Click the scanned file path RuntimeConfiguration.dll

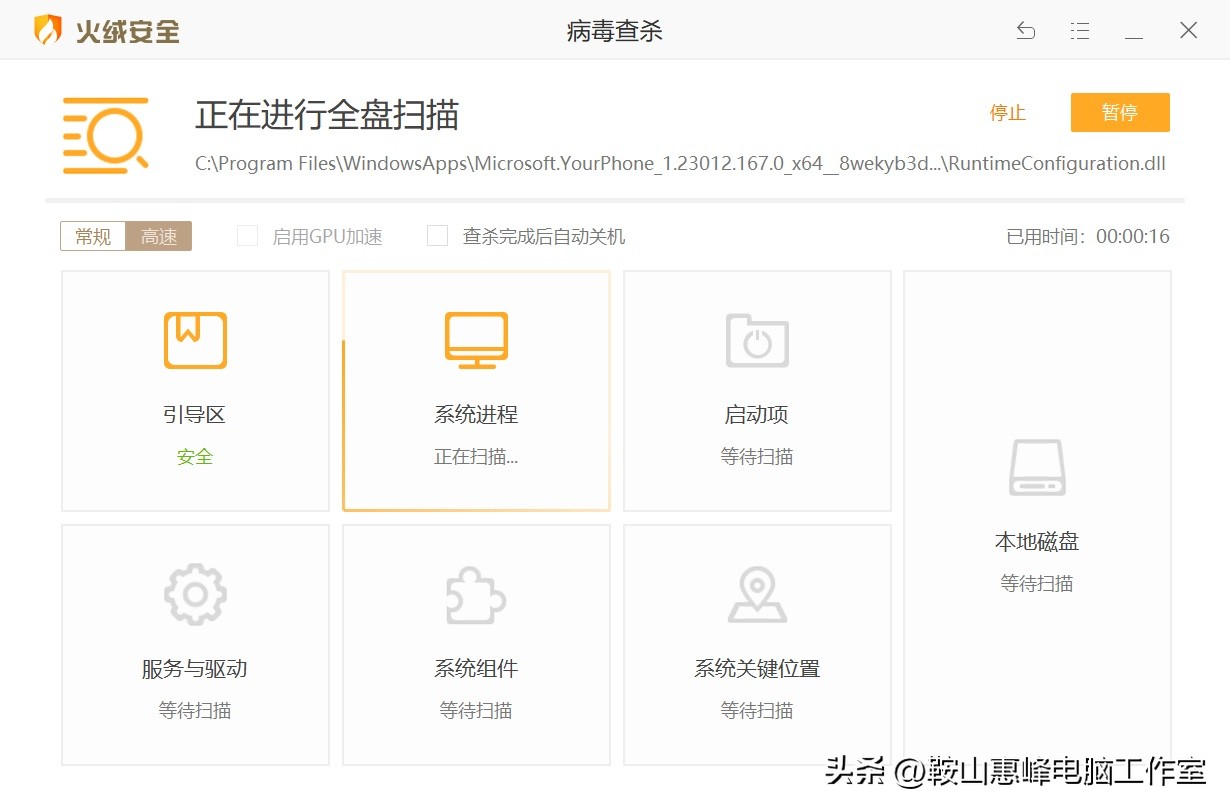point(681,163)
